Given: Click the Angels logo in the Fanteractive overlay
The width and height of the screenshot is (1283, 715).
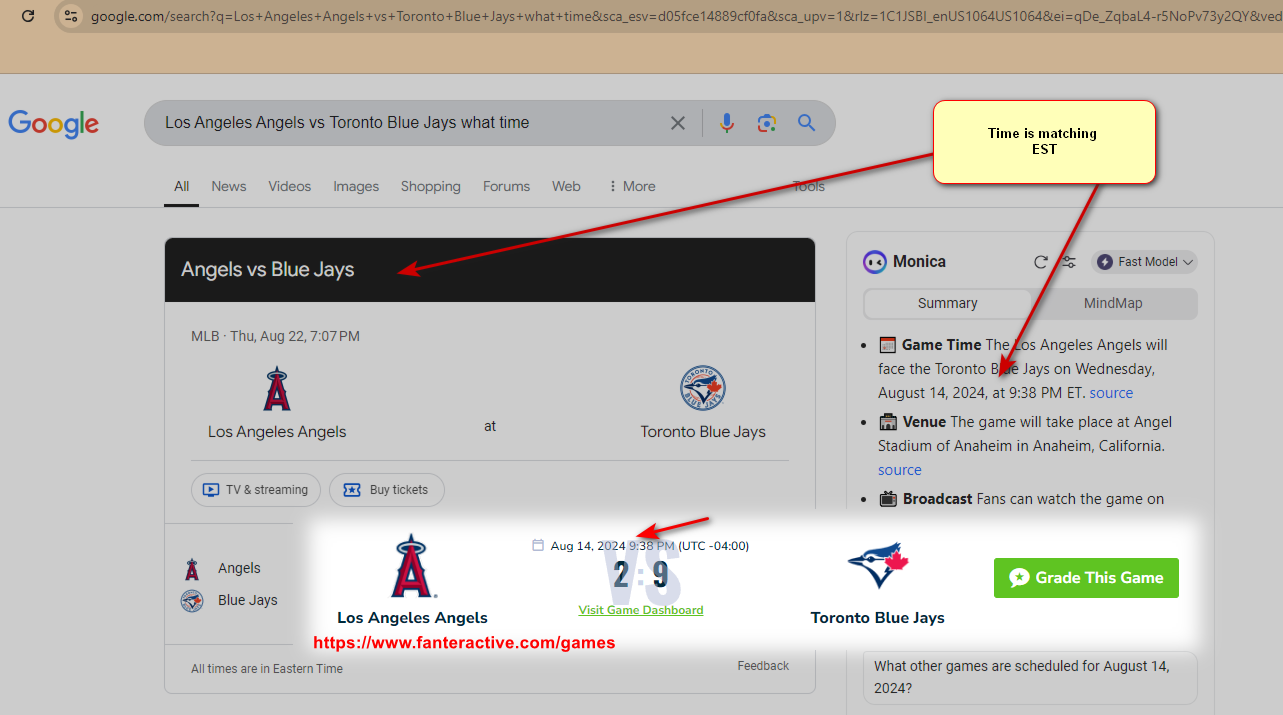Looking at the screenshot, I should click(413, 566).
